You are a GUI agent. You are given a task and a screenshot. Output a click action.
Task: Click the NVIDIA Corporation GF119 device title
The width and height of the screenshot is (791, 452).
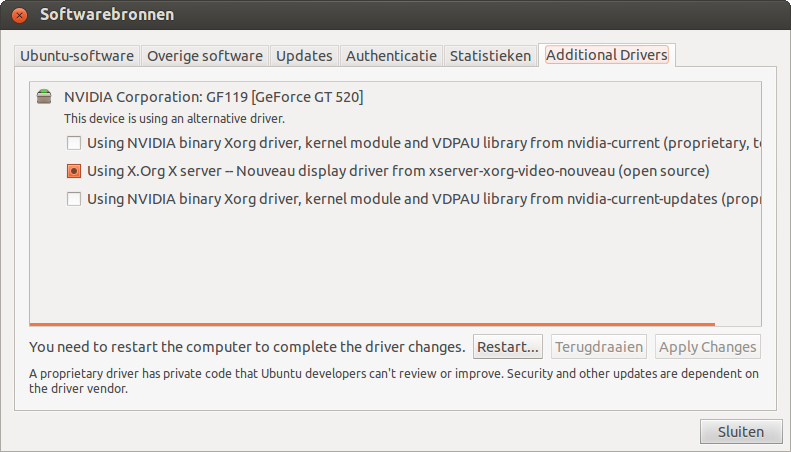point(213,97)
